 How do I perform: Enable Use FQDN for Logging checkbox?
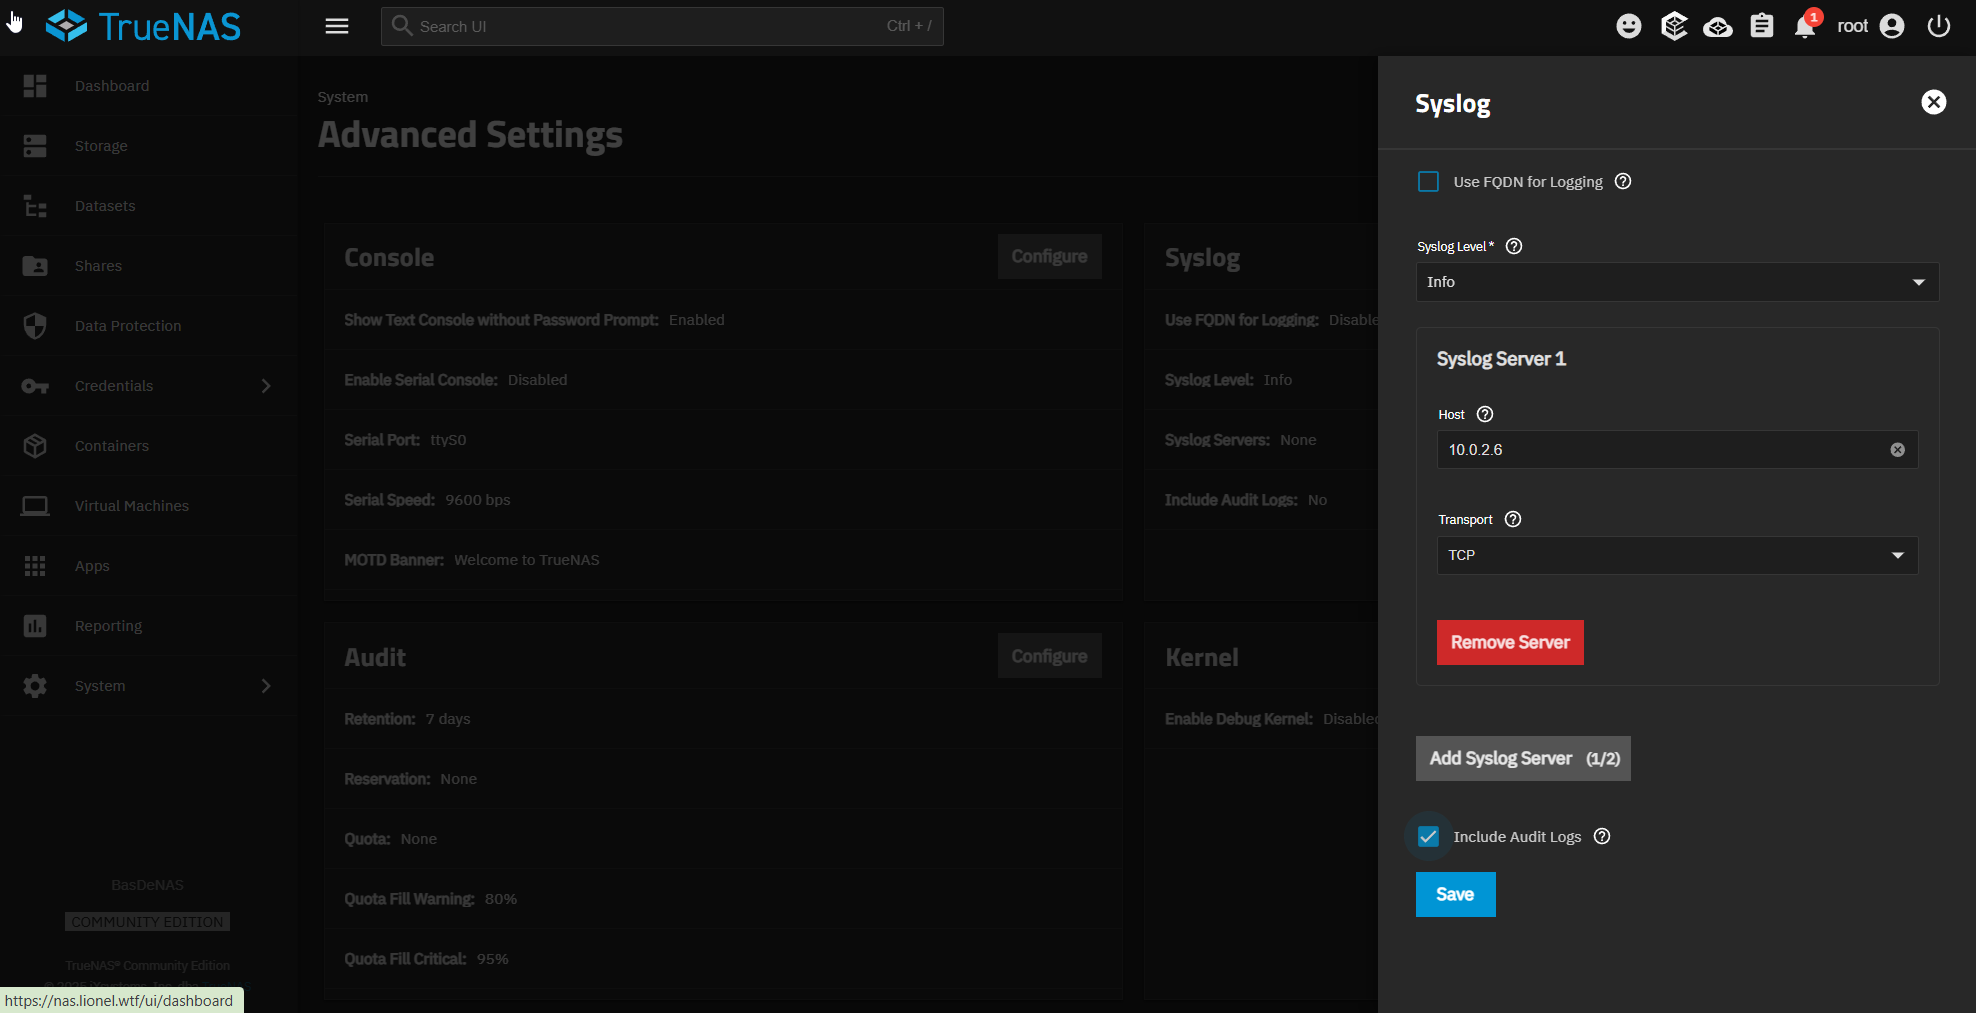[1428, 182]
